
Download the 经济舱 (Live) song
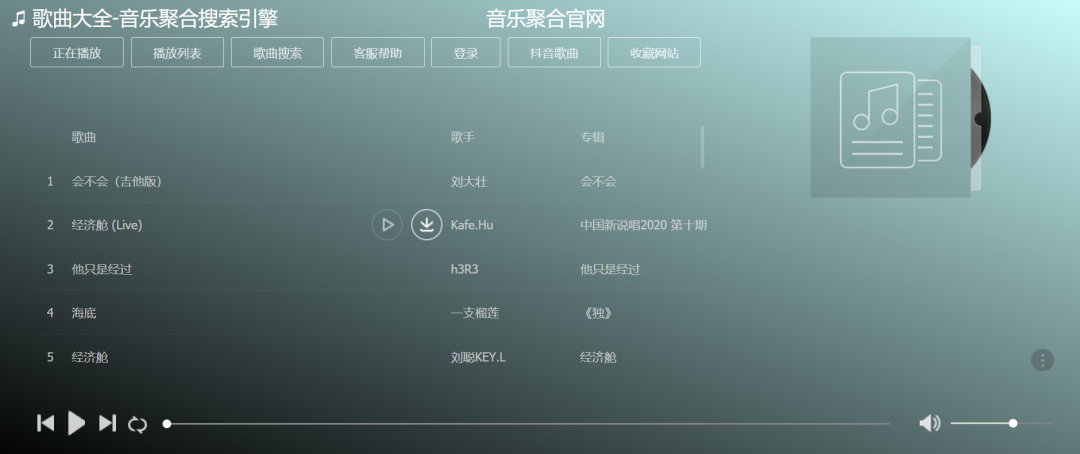tap(427, 225)
